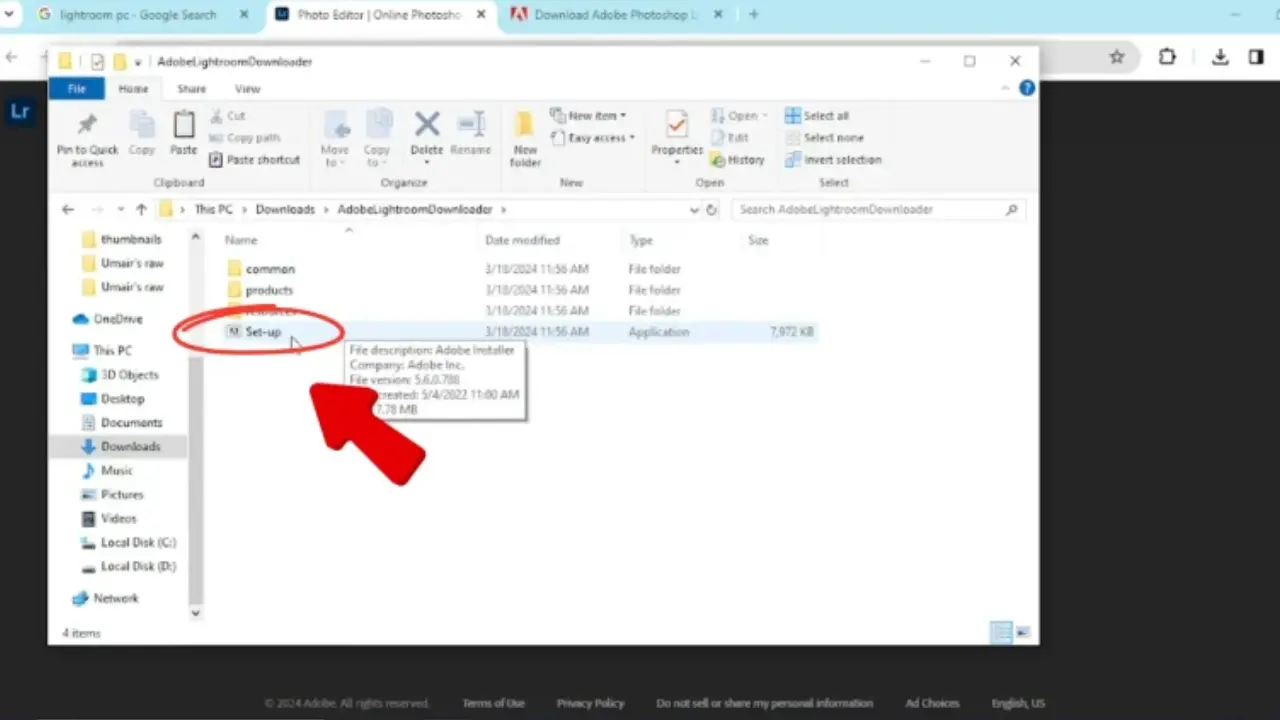Viewport: 1280px width, 720px height.
Task: Open the Move to dropdown
Action: click(335, 138)
